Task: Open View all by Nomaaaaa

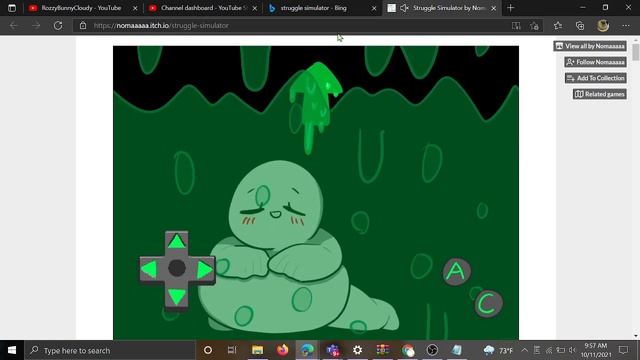Action: [590, 46]
